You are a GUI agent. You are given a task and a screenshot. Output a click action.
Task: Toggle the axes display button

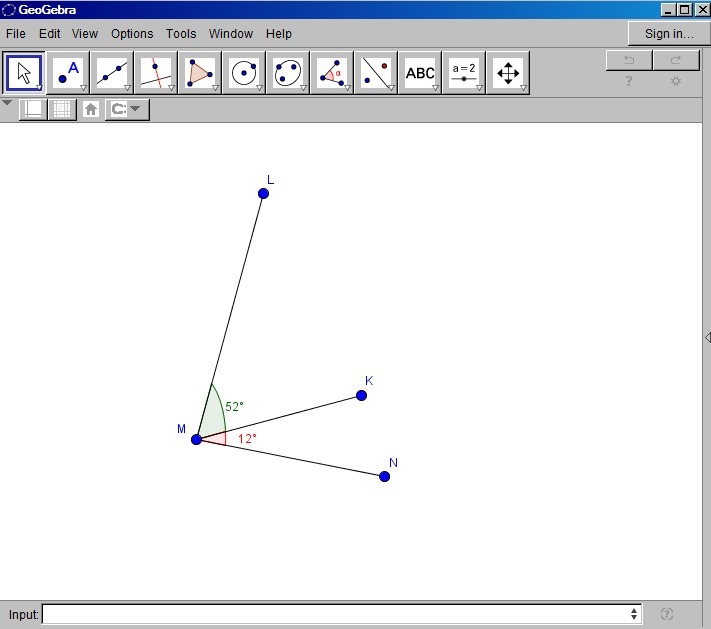point(33,109)
